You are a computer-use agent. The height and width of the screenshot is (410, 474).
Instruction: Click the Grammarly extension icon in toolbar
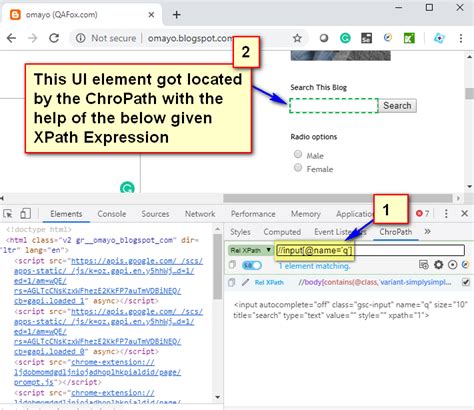pyautogui.click(x=345, y=38)
